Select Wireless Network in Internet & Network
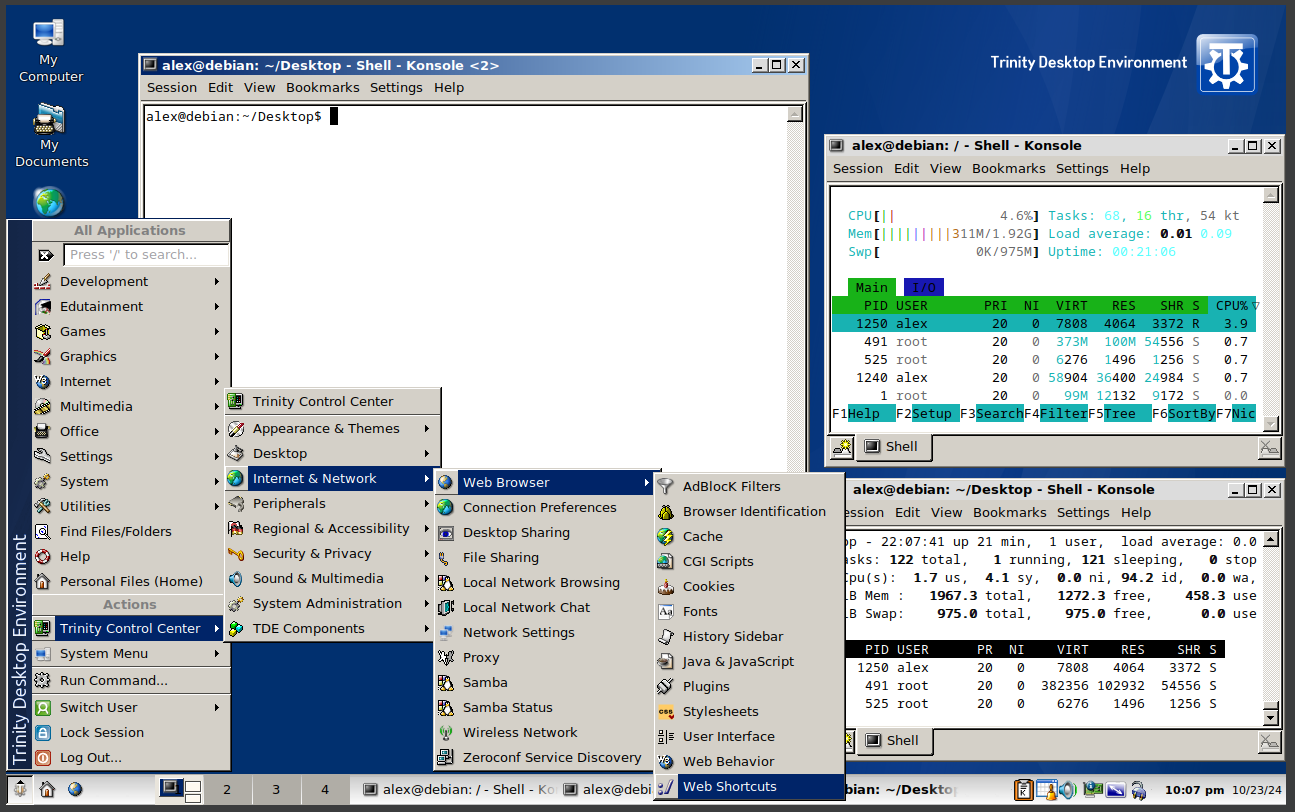 click(519, 733)
